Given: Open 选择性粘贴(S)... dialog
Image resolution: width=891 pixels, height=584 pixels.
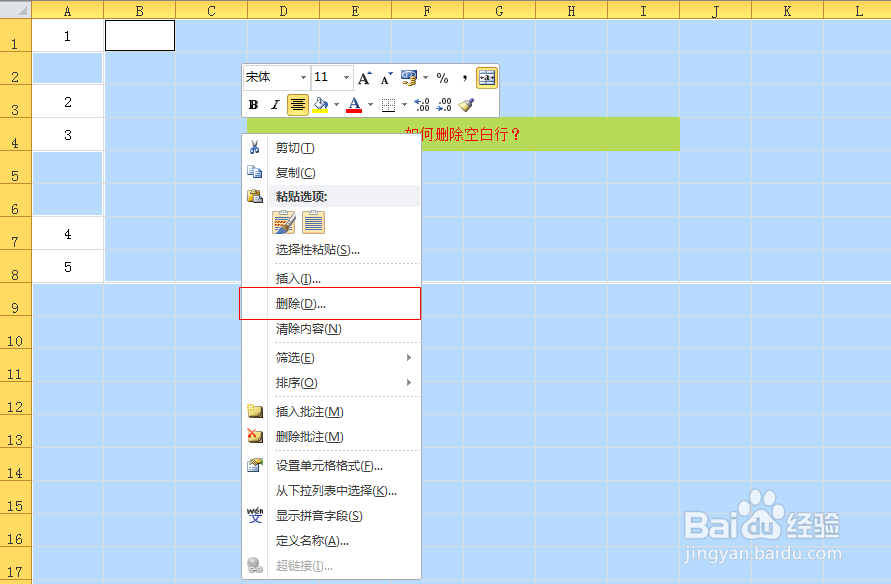Looking at the screenshot, I should [331, 249].
